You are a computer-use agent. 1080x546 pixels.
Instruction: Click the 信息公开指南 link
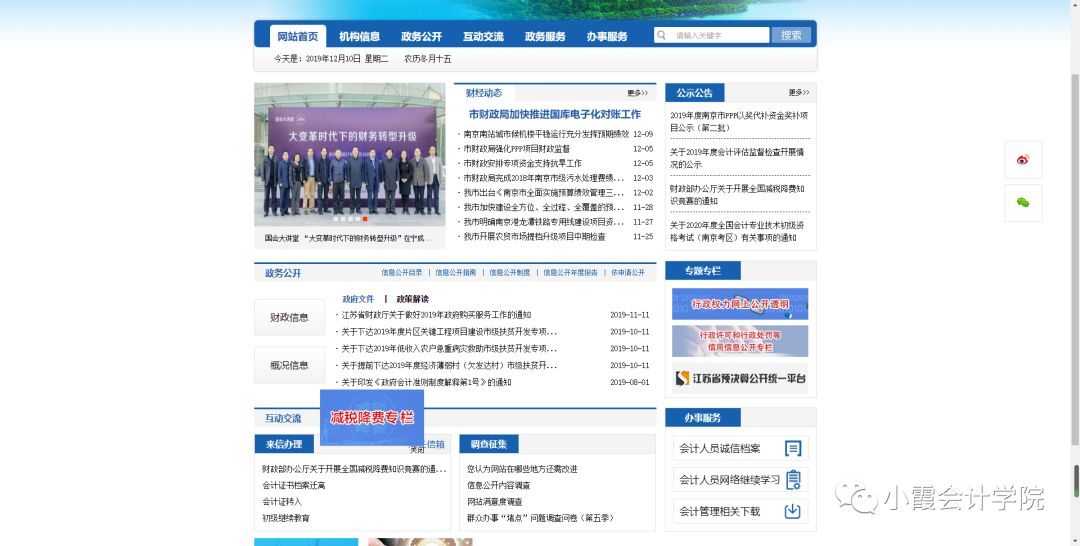pyautogui.click(x=455, y=273)
